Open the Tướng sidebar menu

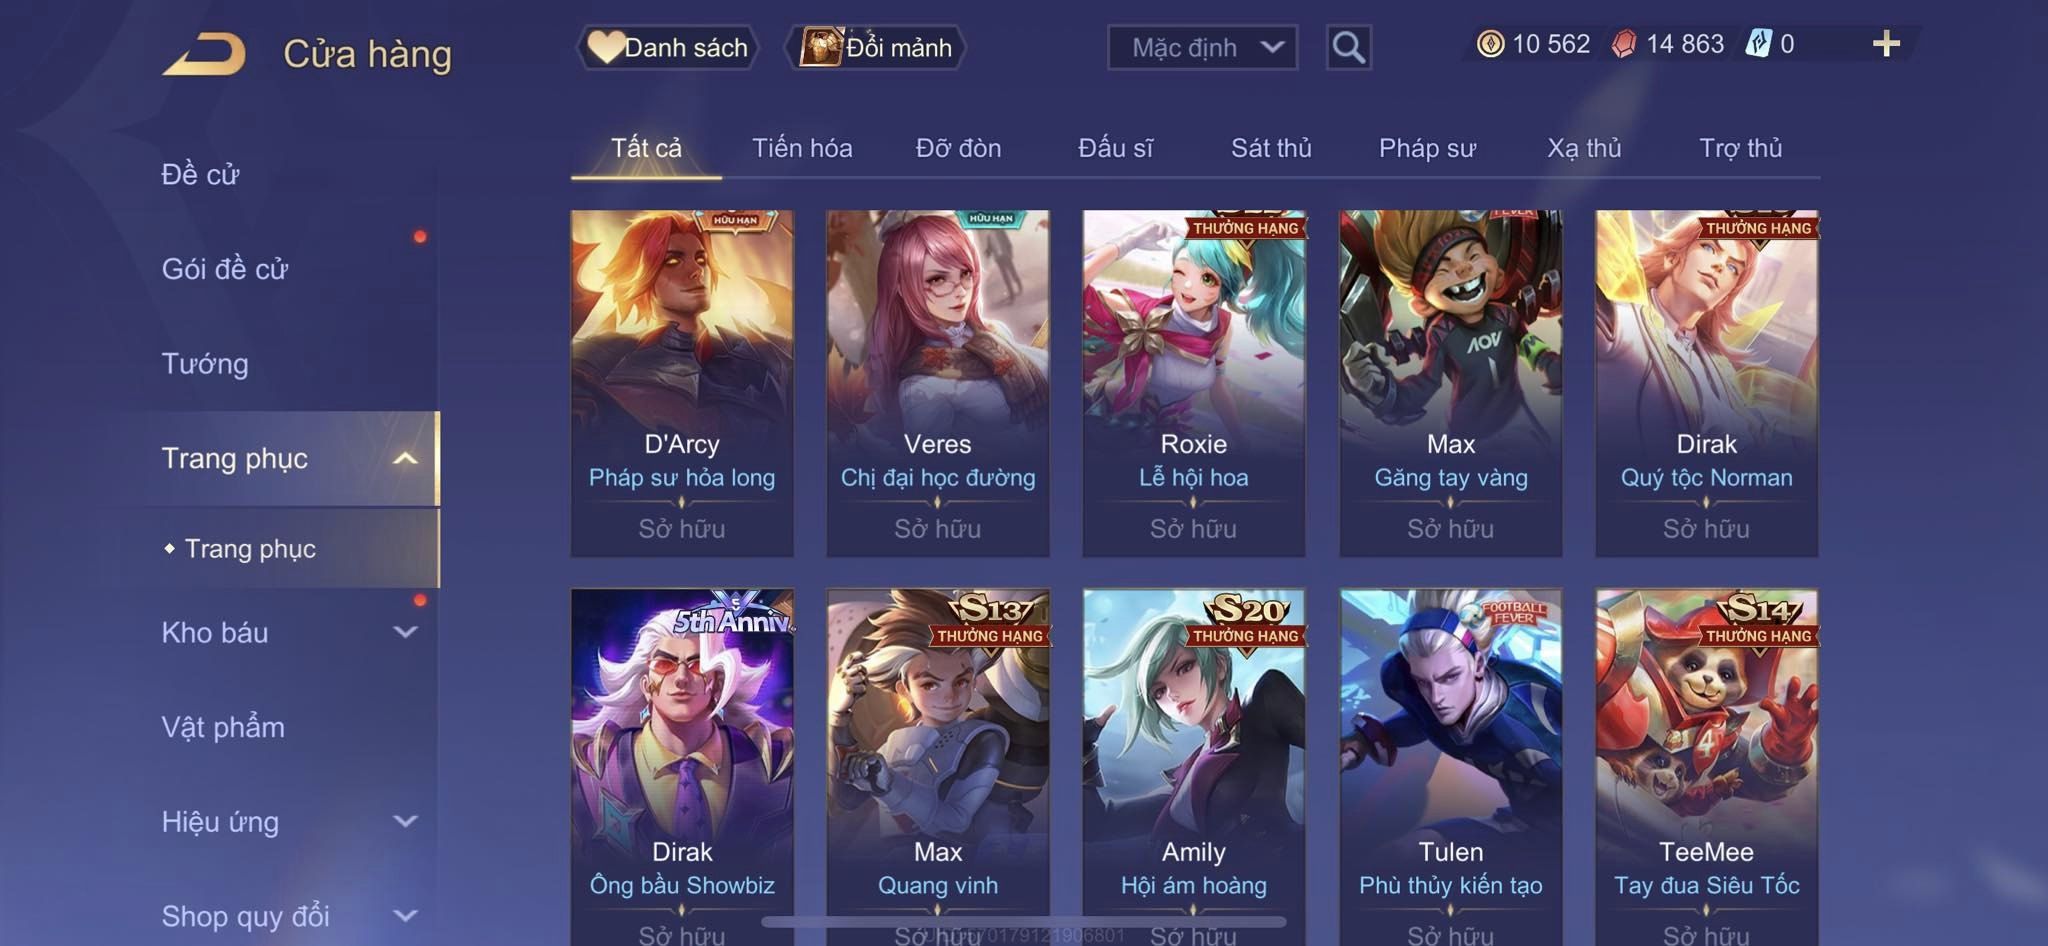(205, 363)
